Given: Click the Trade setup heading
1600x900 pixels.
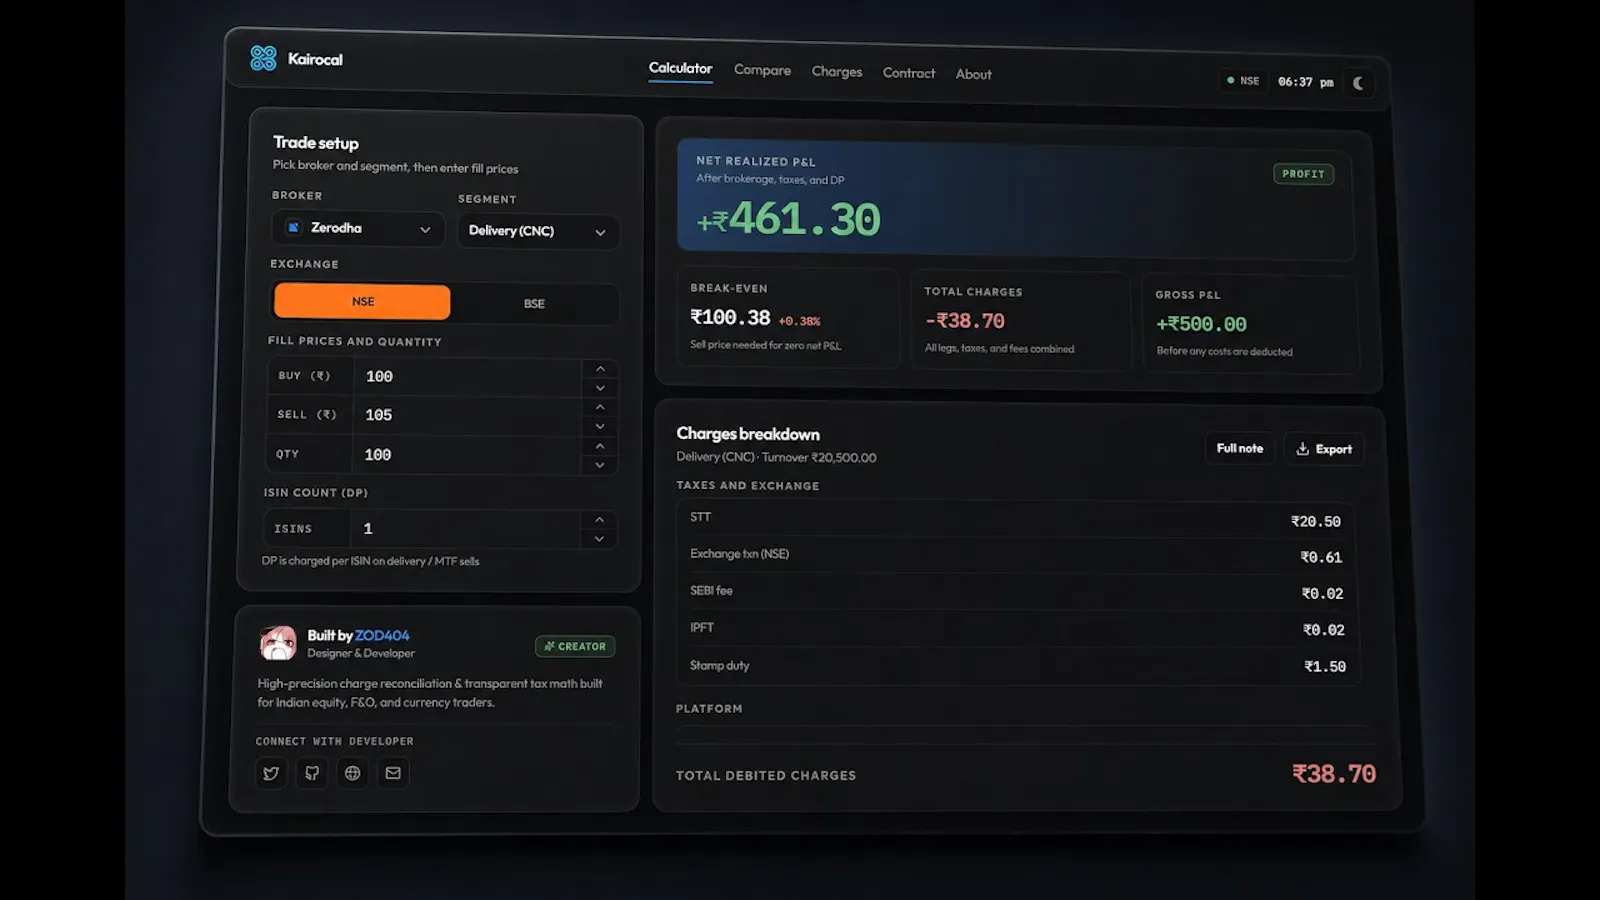Looking at the screenshot, I should tap(316, 143).
